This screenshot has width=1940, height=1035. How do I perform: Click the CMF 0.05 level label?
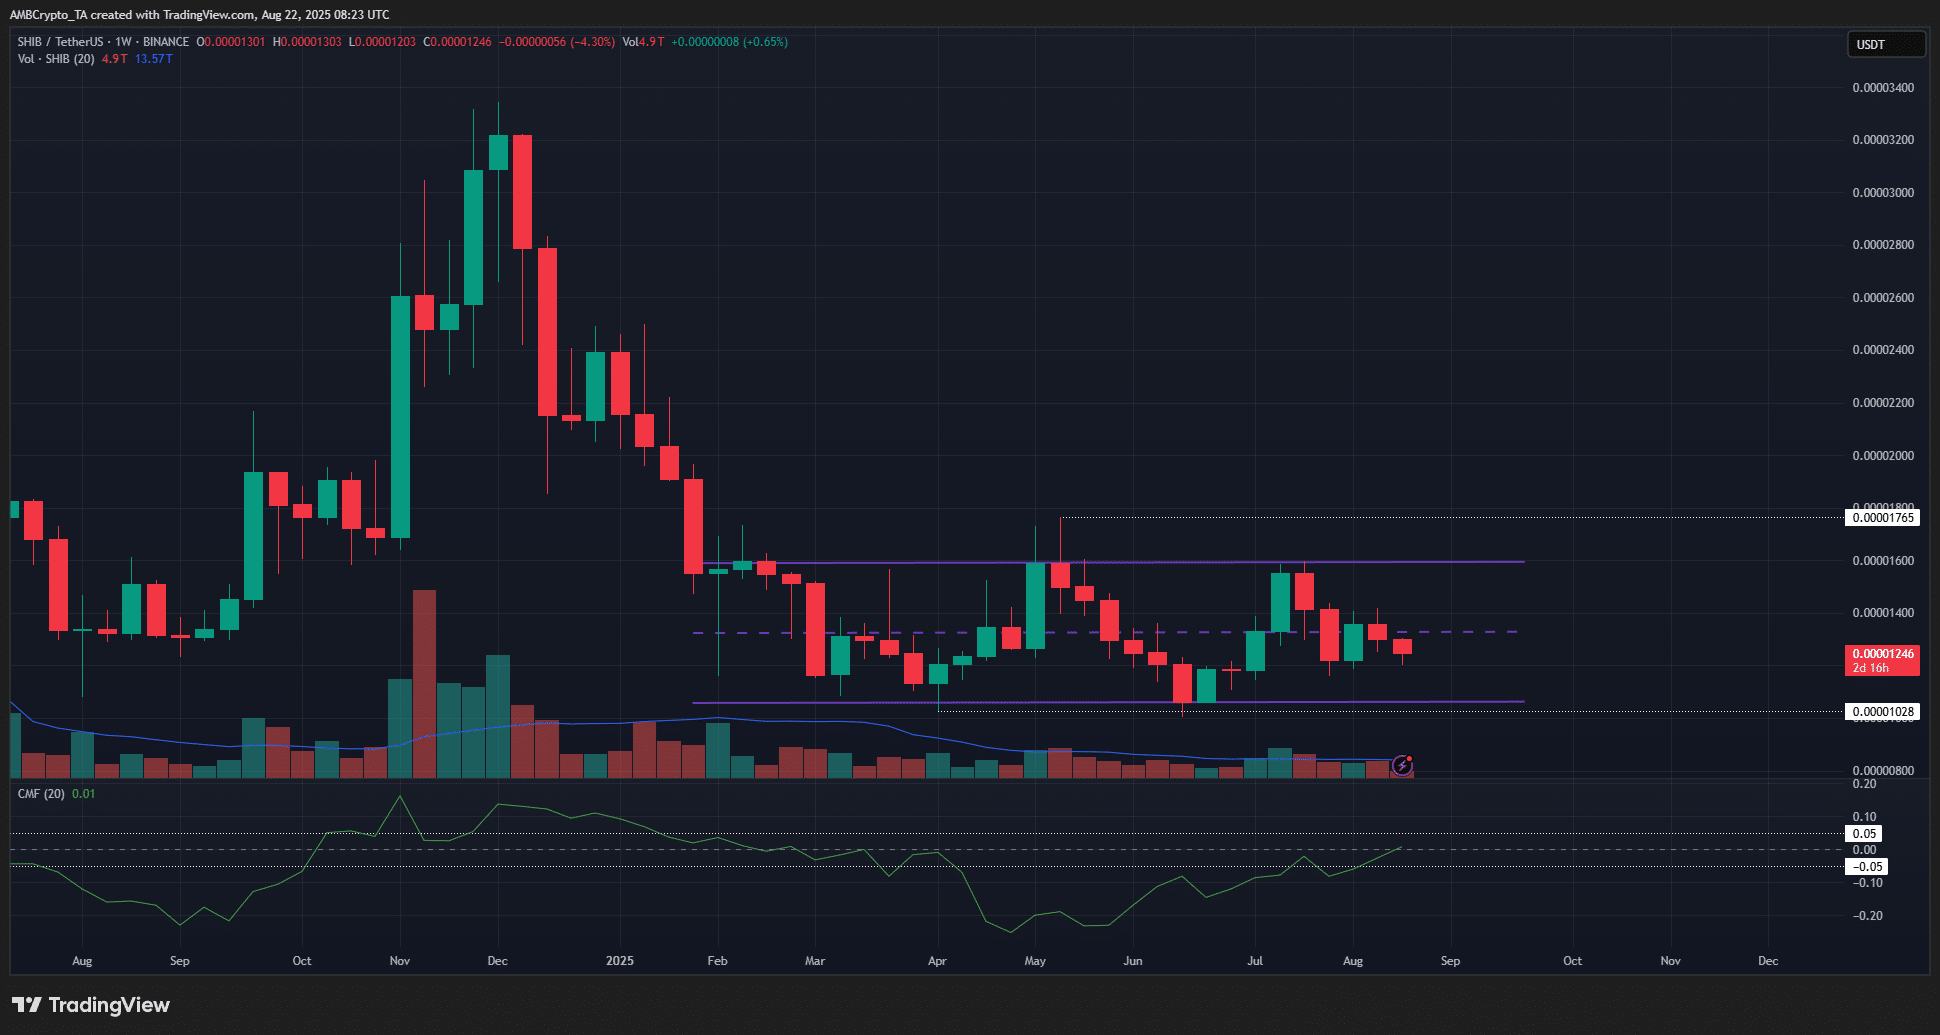(x=1864, y=834)
